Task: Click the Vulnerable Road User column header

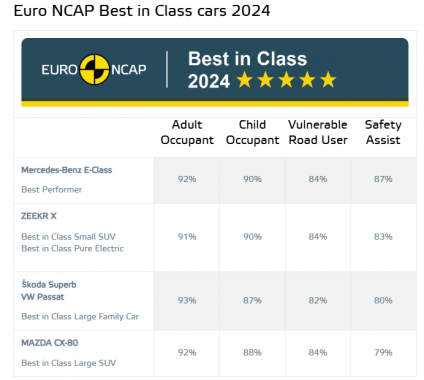Action: (x=318, y=132)
